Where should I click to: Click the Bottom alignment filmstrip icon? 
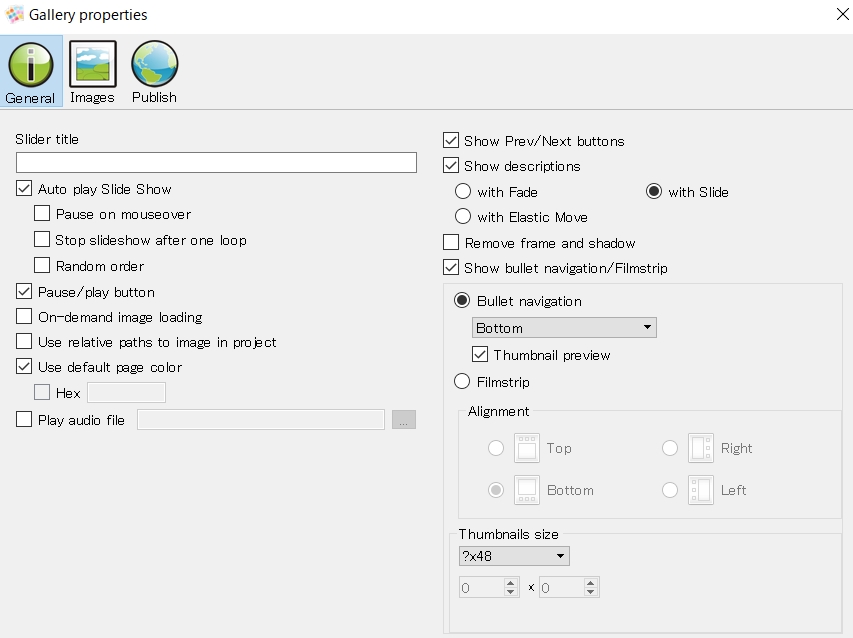(x=527, y=490)
